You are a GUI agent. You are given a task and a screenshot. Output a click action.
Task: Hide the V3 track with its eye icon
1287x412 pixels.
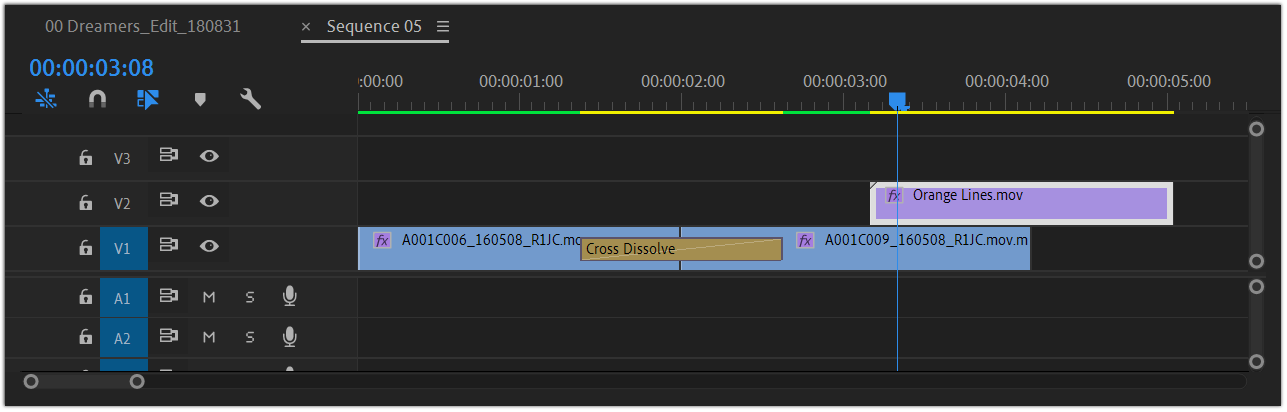coord(209,156)
